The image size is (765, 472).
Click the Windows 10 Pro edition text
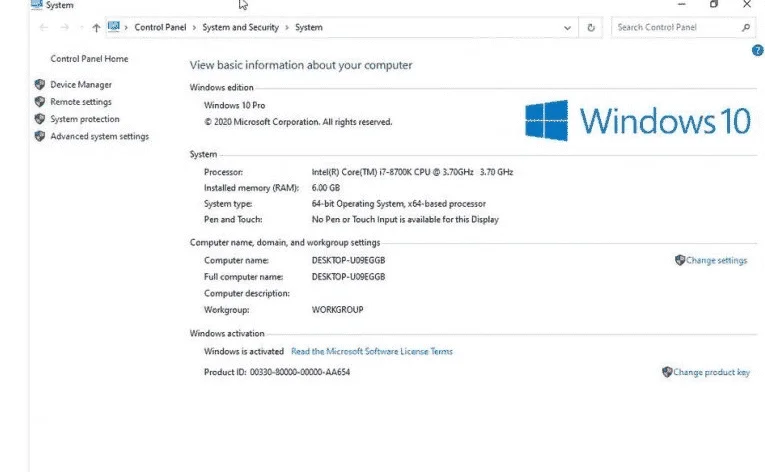234,105
